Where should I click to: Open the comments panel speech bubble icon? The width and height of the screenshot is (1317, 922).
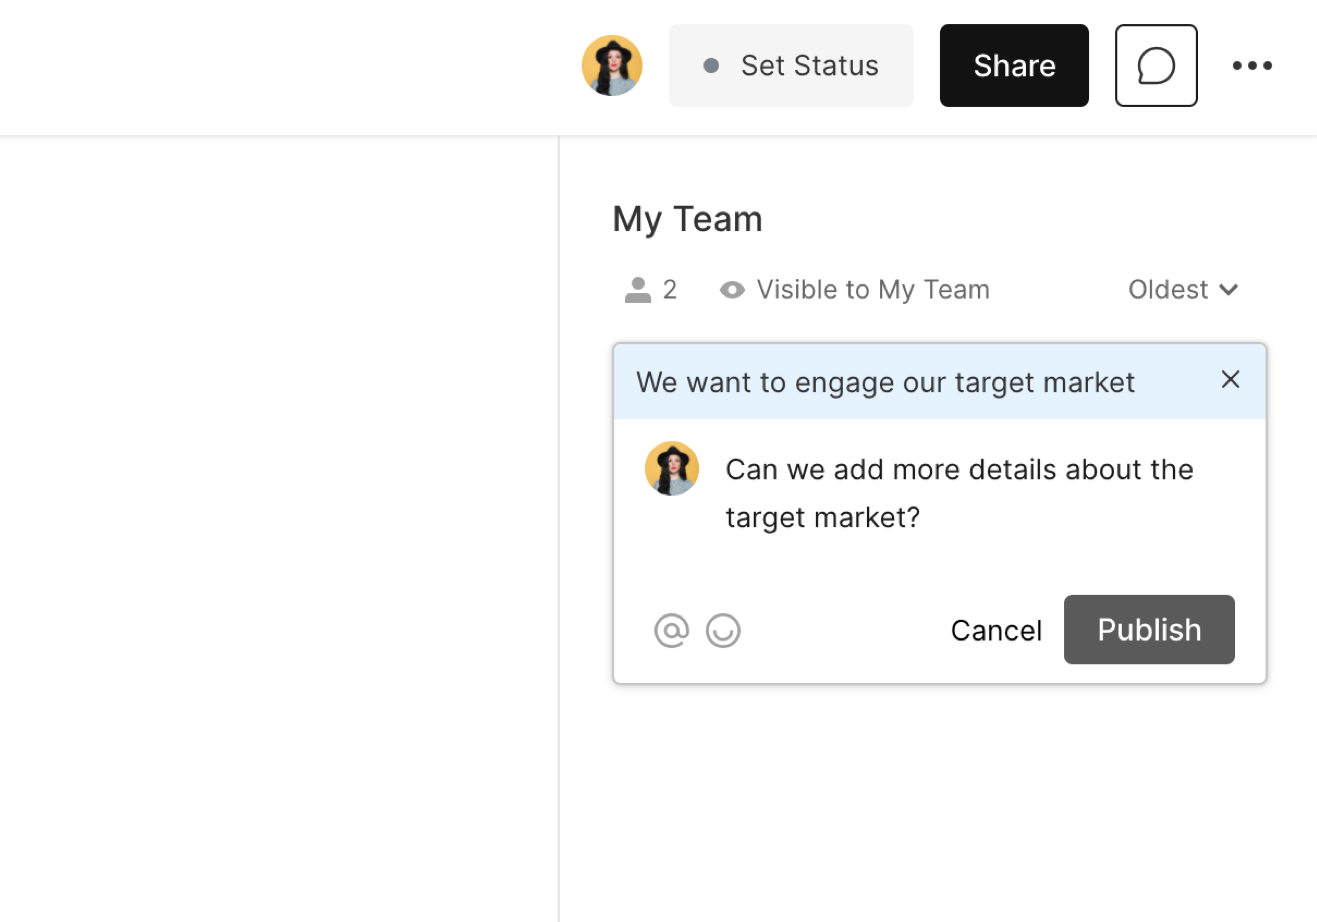tap(1156, 66)
